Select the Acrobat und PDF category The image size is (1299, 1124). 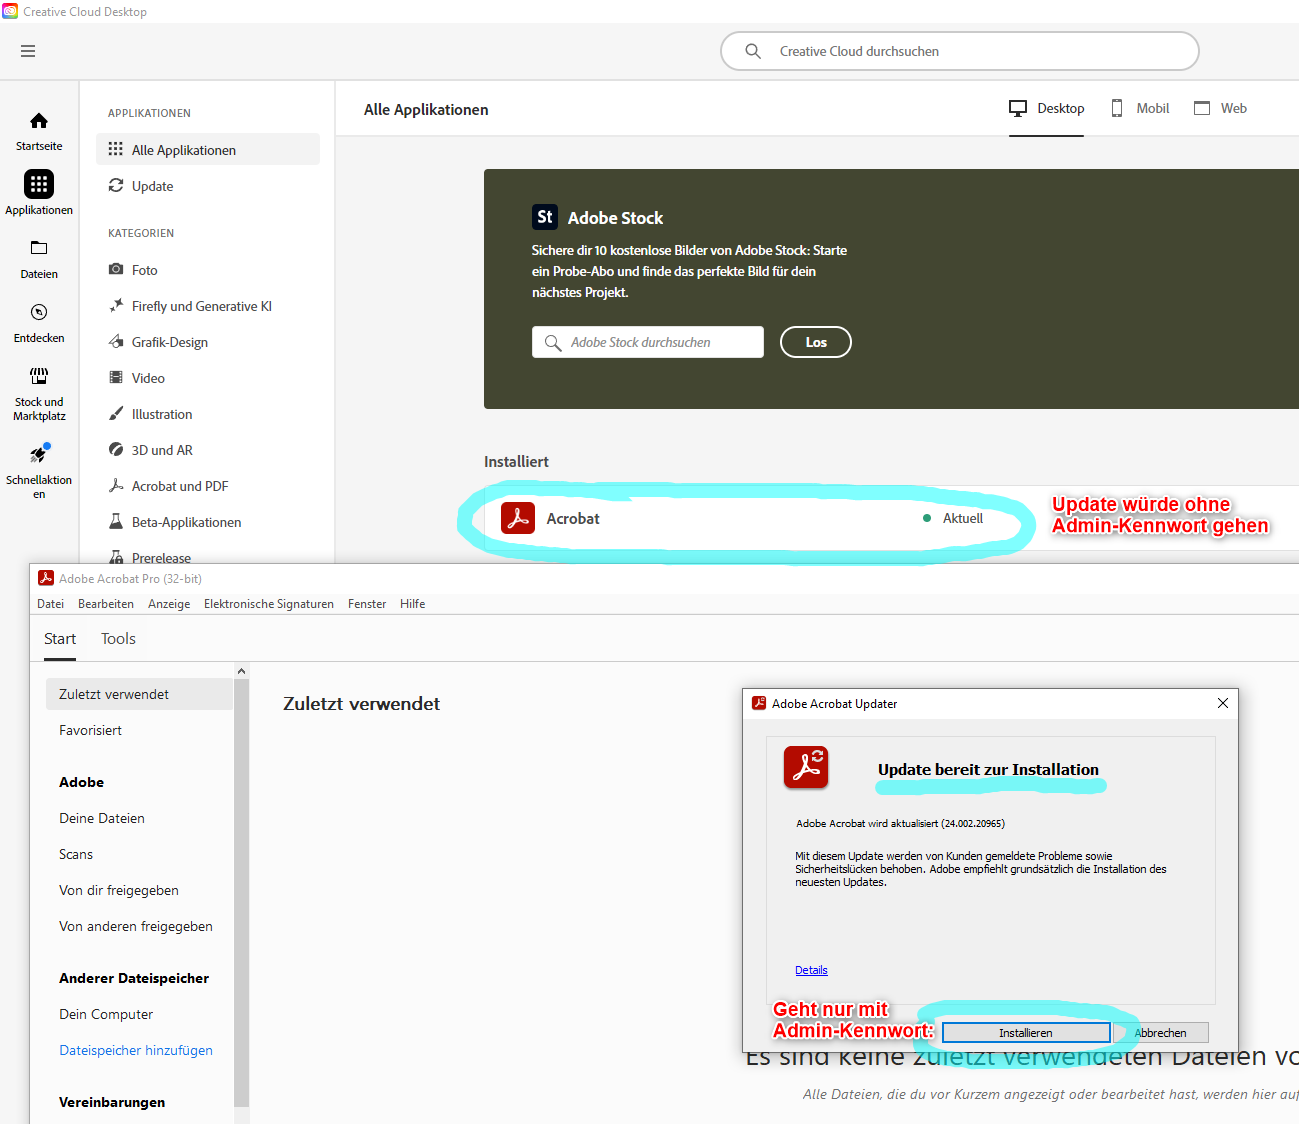[x=117, y=485]
